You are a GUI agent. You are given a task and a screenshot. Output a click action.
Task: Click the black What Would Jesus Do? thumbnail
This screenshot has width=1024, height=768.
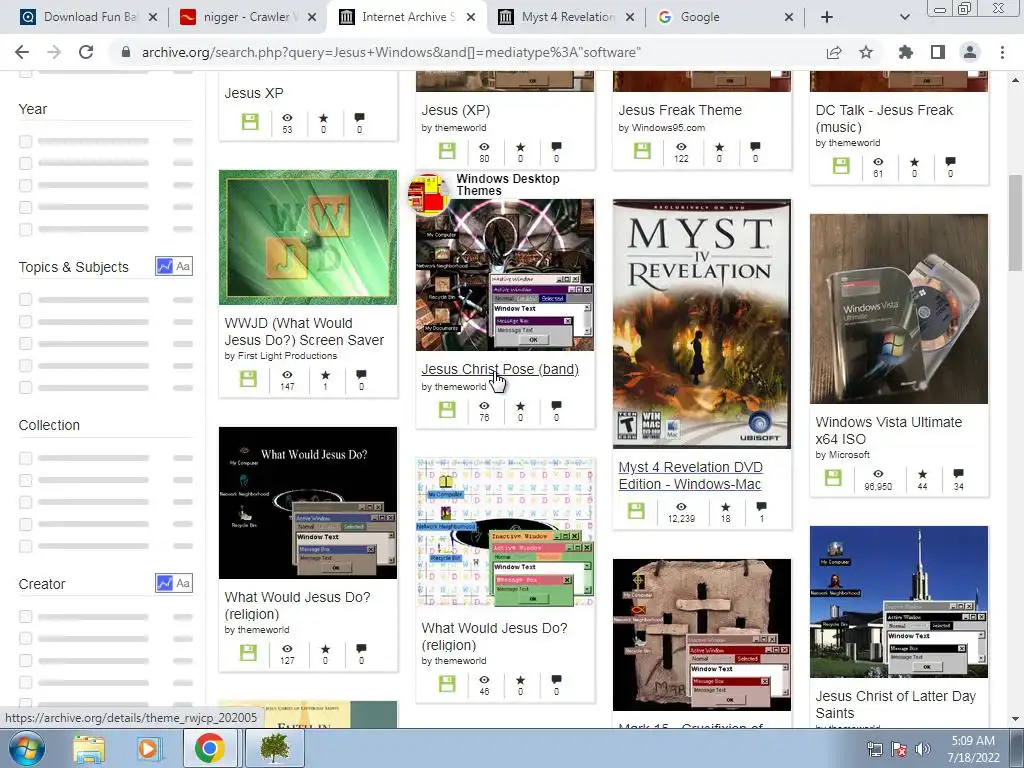coord(308,503)
